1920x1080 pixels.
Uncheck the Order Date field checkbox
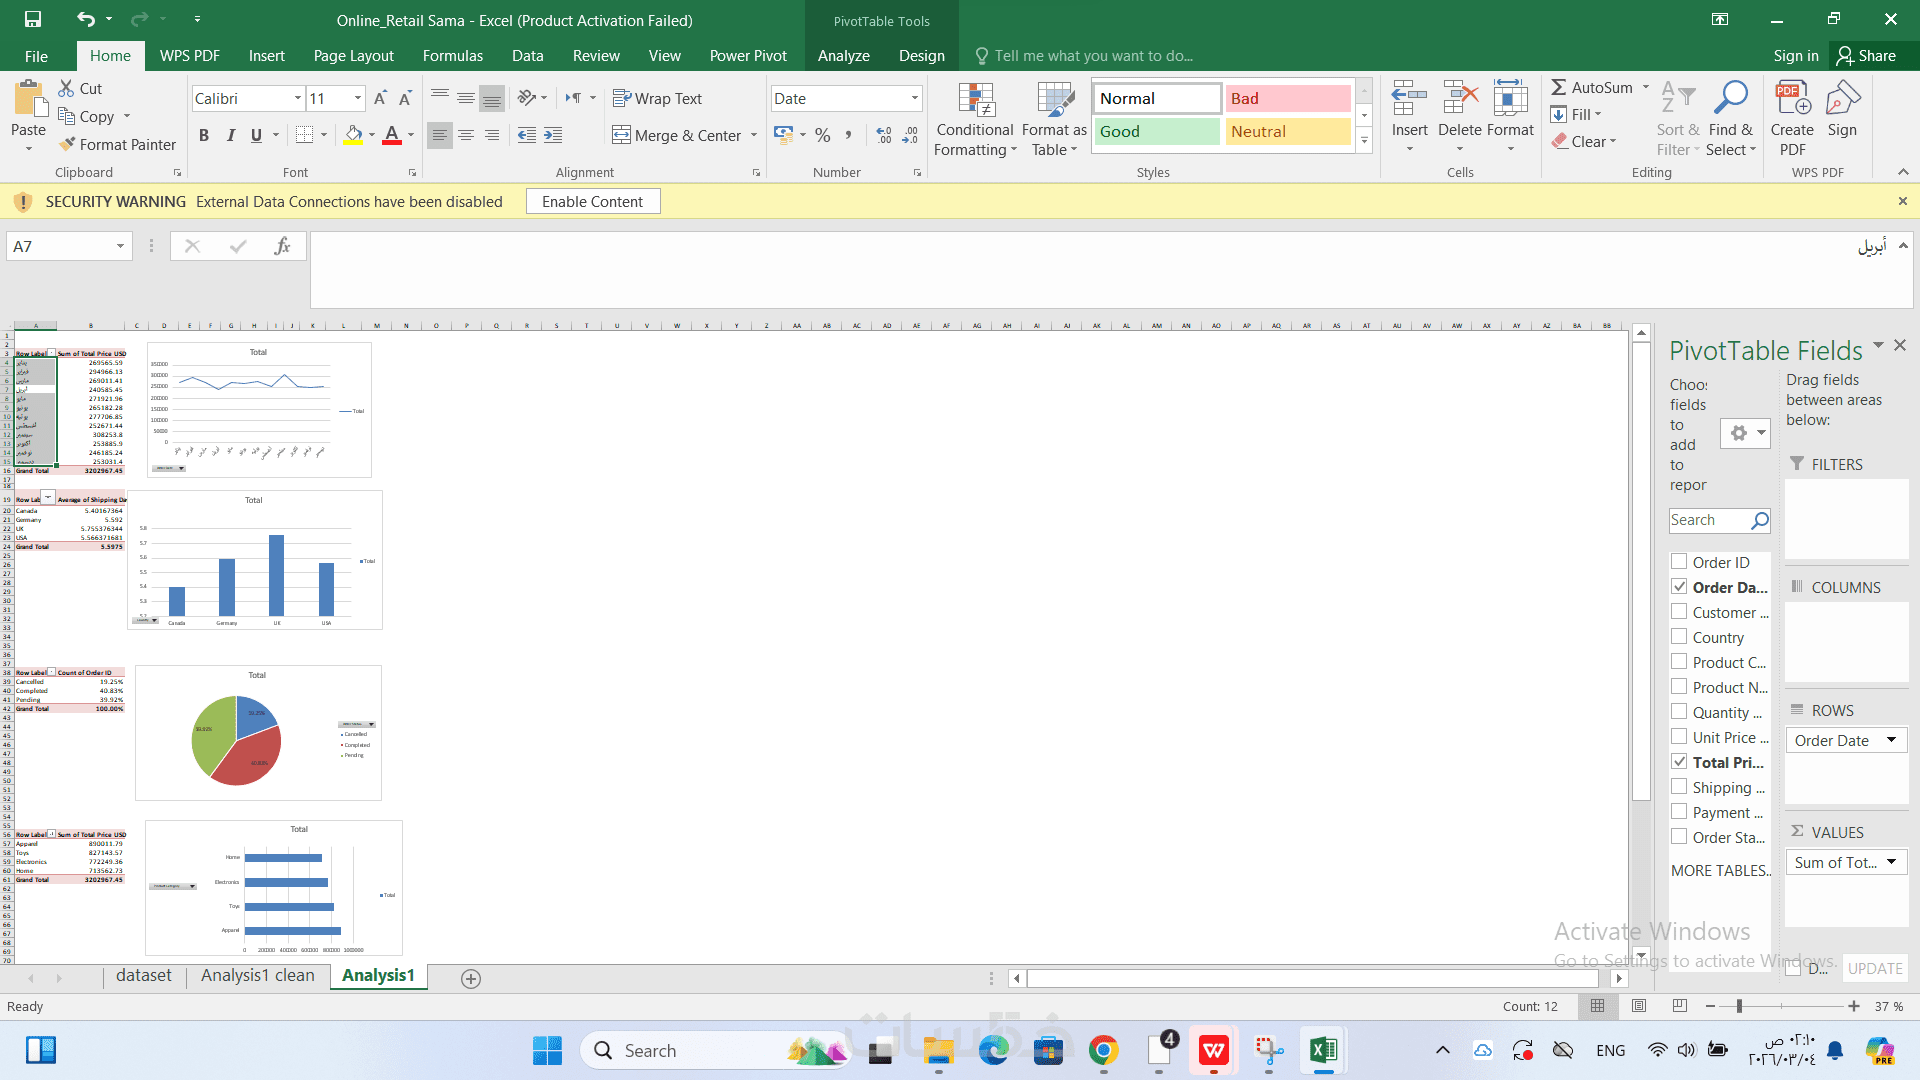(x=1679, y=587)
